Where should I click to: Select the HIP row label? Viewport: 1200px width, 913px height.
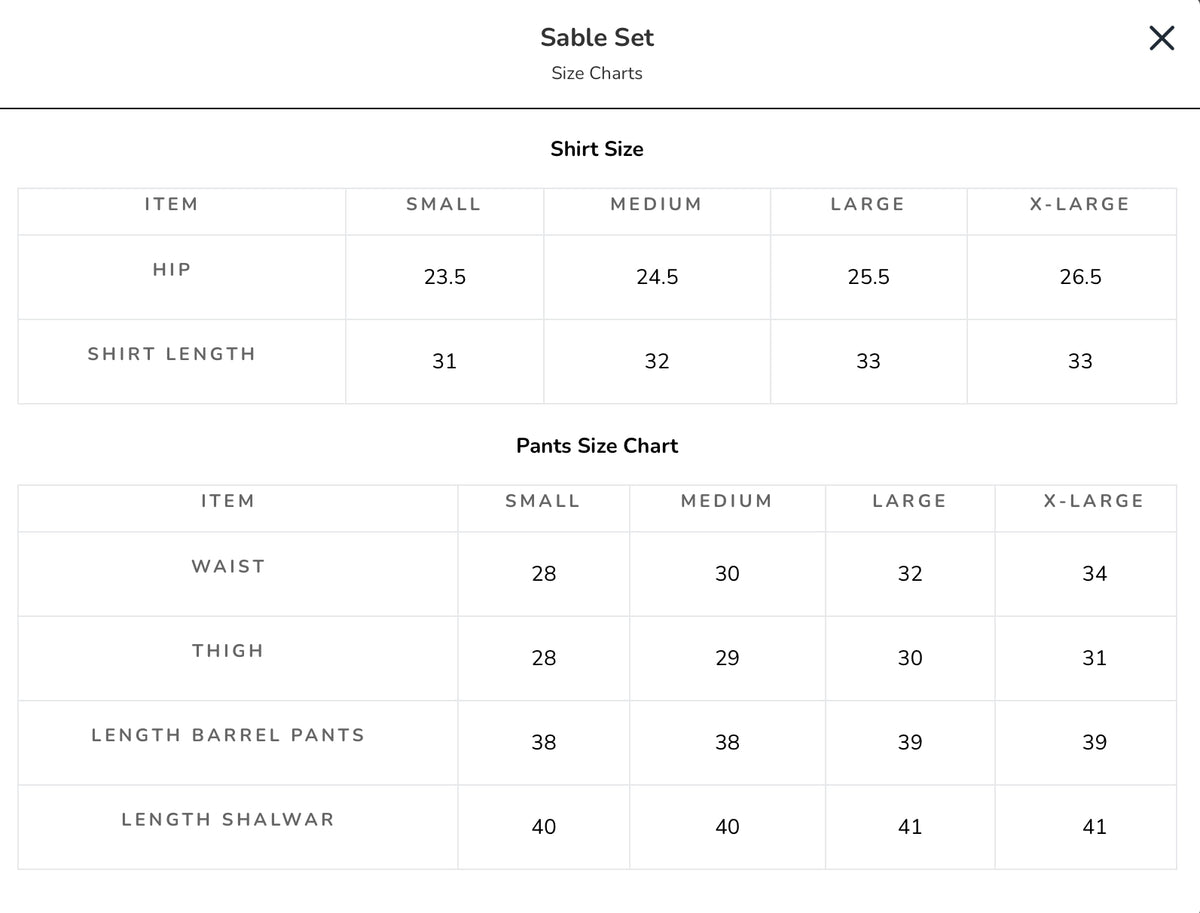[x=172, y=270]
